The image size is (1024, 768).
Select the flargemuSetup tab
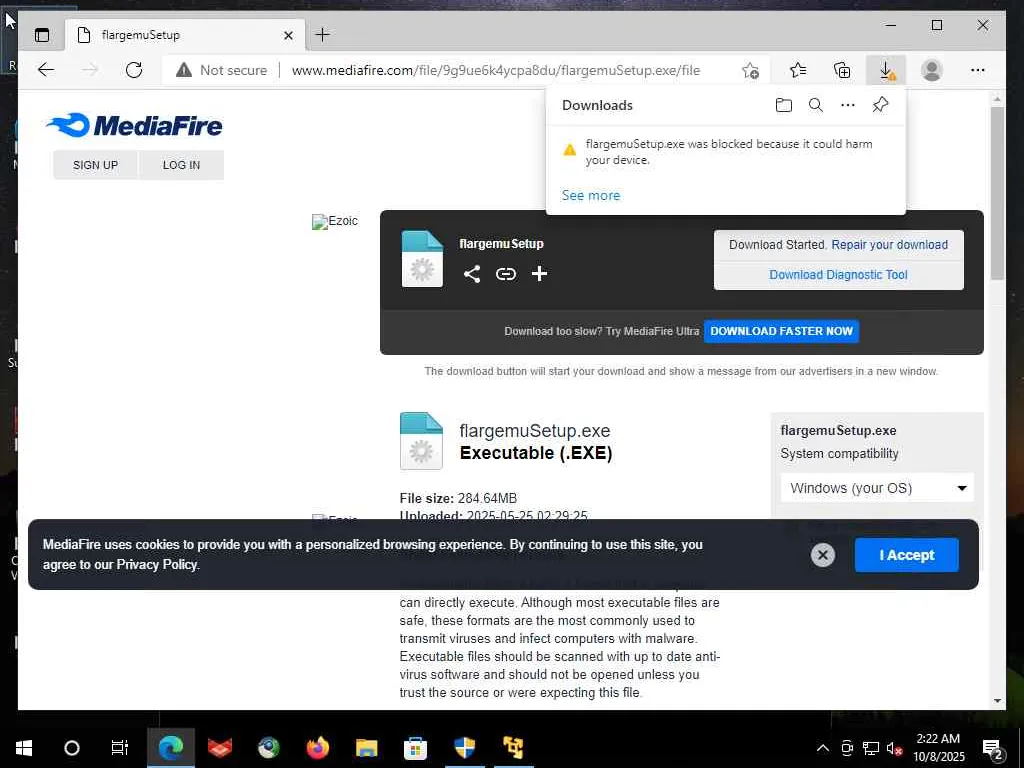click(185, 35)
